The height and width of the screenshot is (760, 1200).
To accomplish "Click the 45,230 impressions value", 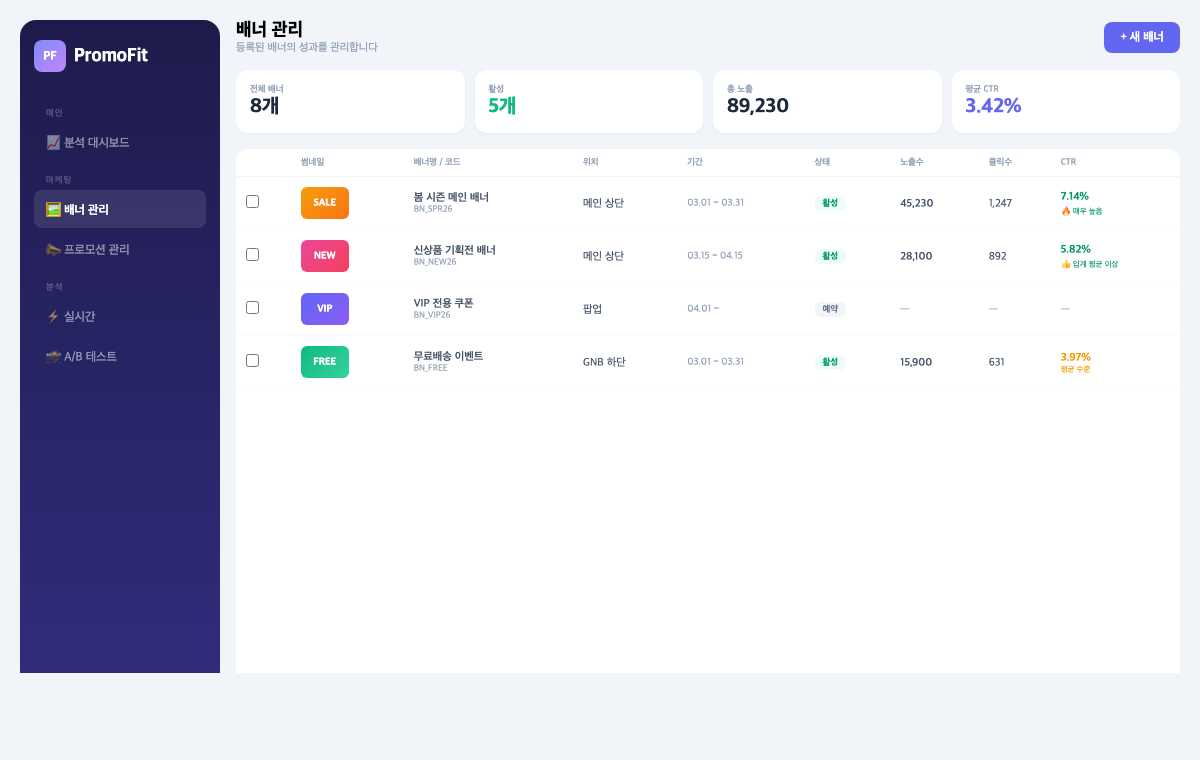I will (x=917, y=203).
